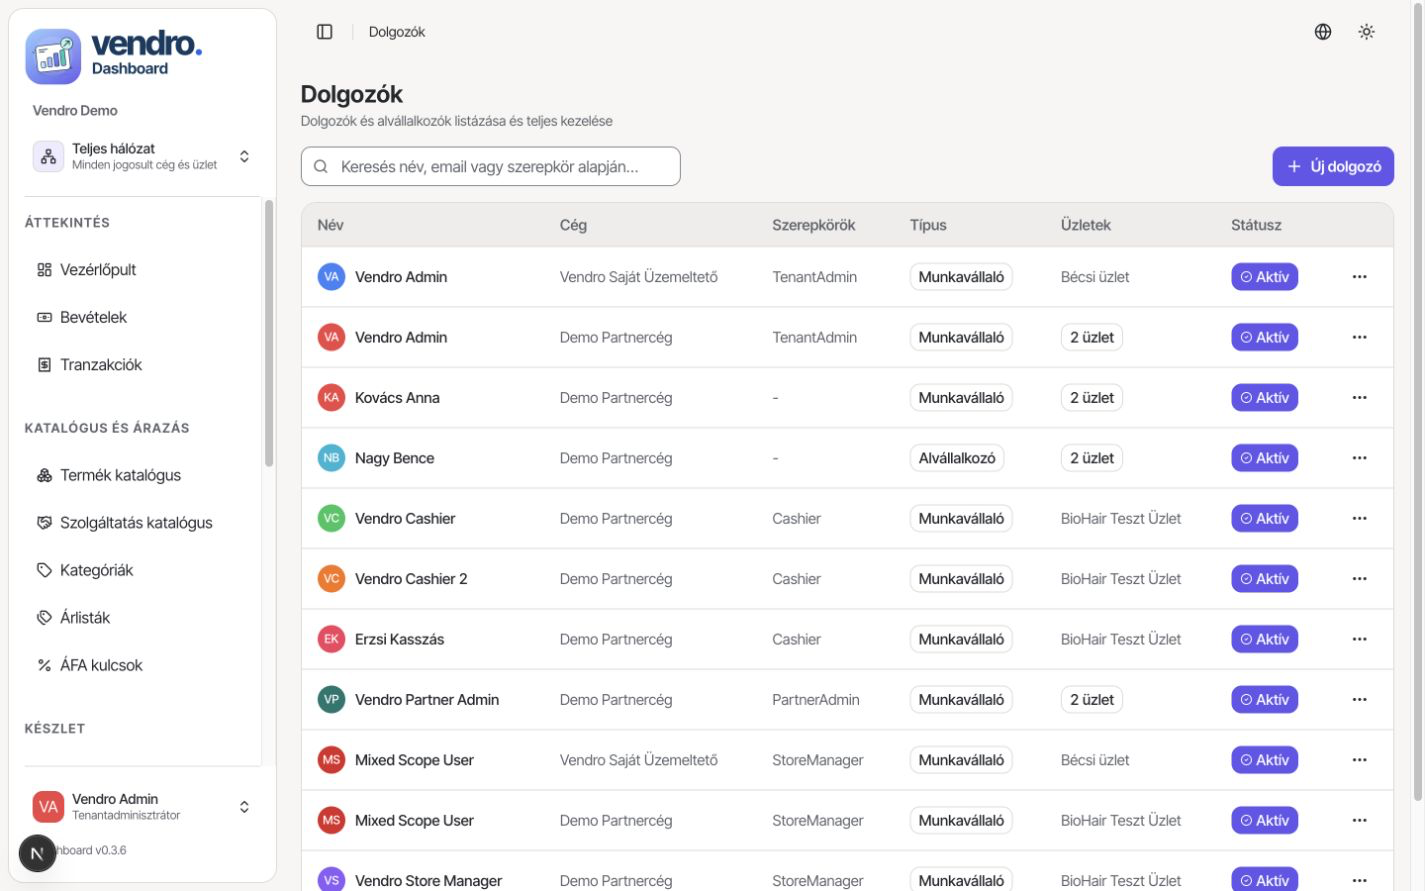The width and height of the screenshot is (1425, 891).
Task: Click 2 üzlet badge for Vendro Partner Admin
Action: (1092, 700)
